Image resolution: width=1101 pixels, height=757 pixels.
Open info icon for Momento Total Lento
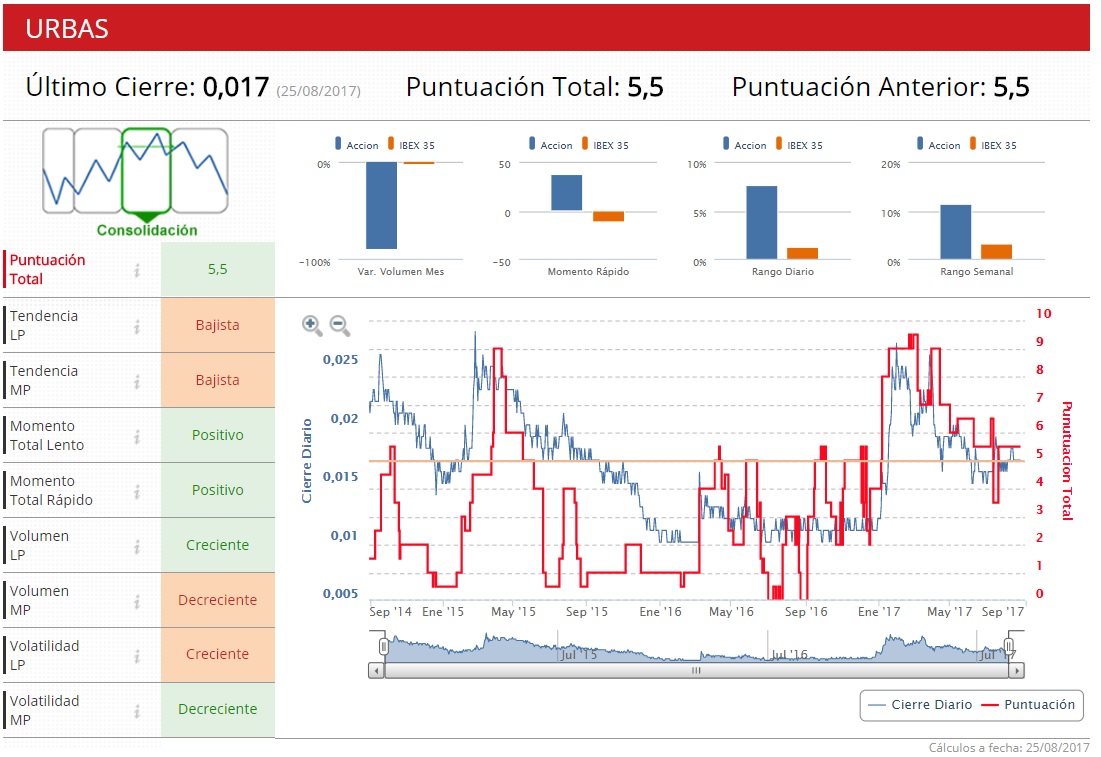(138, 436)
